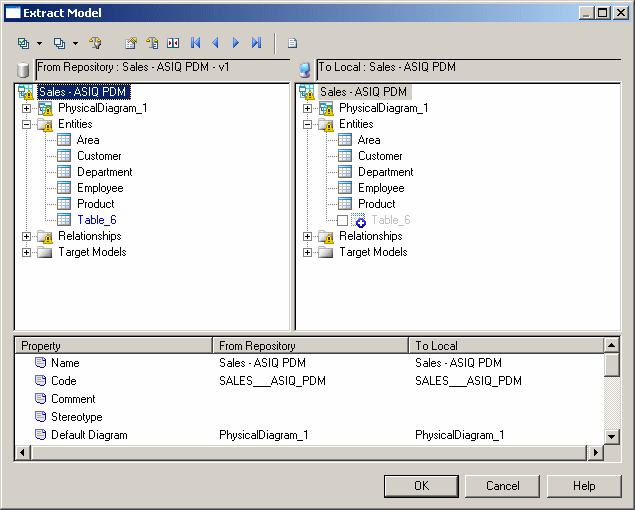Viewport: 635px width, 510px height.
Task: Collapse Entities folder in local tree
Action: point(307,124)
